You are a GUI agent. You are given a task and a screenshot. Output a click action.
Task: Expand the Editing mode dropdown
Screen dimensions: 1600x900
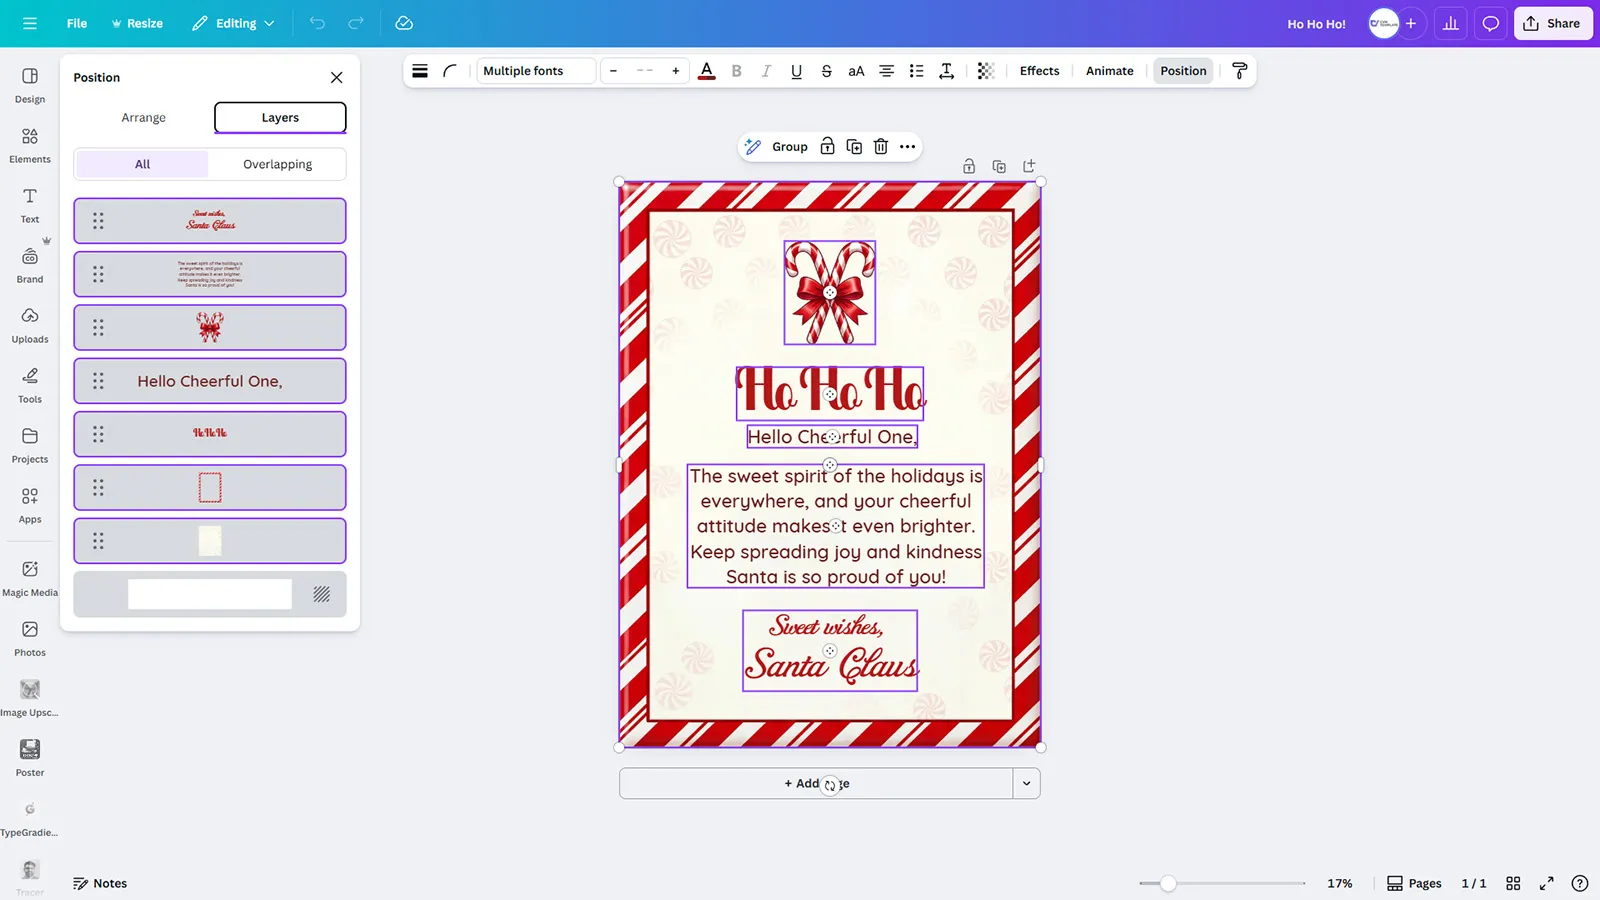(234, 23)
